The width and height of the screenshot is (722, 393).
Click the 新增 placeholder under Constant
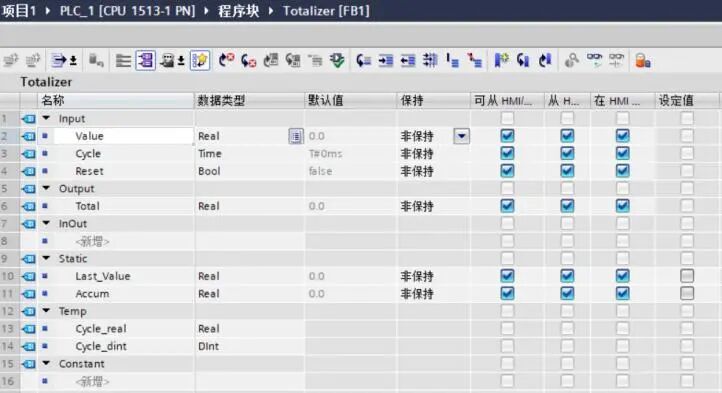point(92,381)
